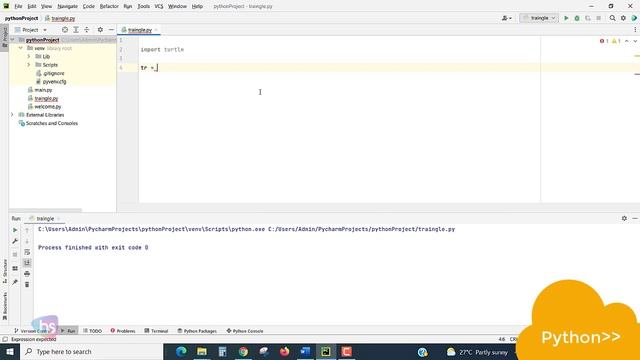Open the Navigate menu

(x=67, y=6)
